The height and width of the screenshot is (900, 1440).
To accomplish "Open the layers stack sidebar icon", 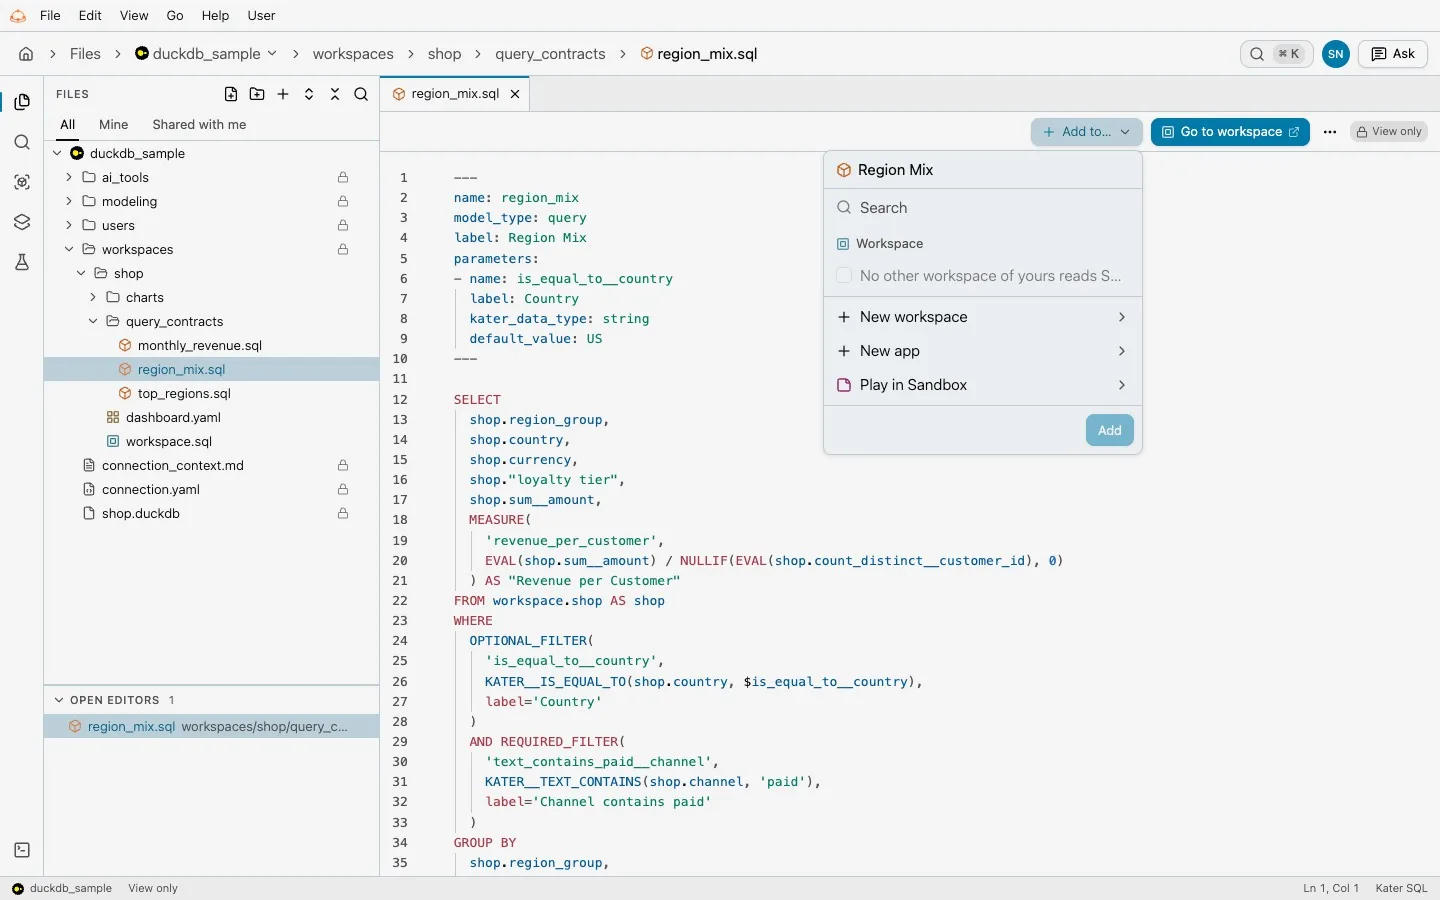I will [22, 222].
